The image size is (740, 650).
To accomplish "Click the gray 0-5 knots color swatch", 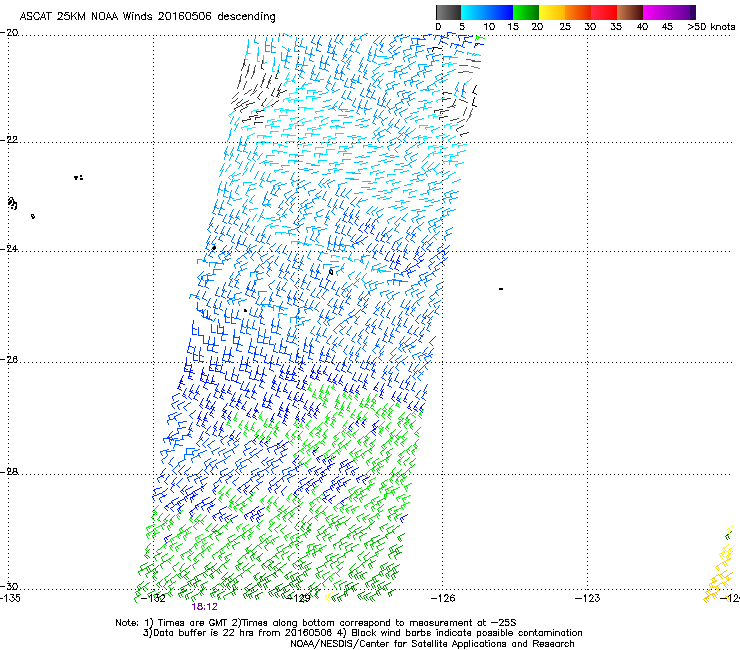I will coord(448,12).
